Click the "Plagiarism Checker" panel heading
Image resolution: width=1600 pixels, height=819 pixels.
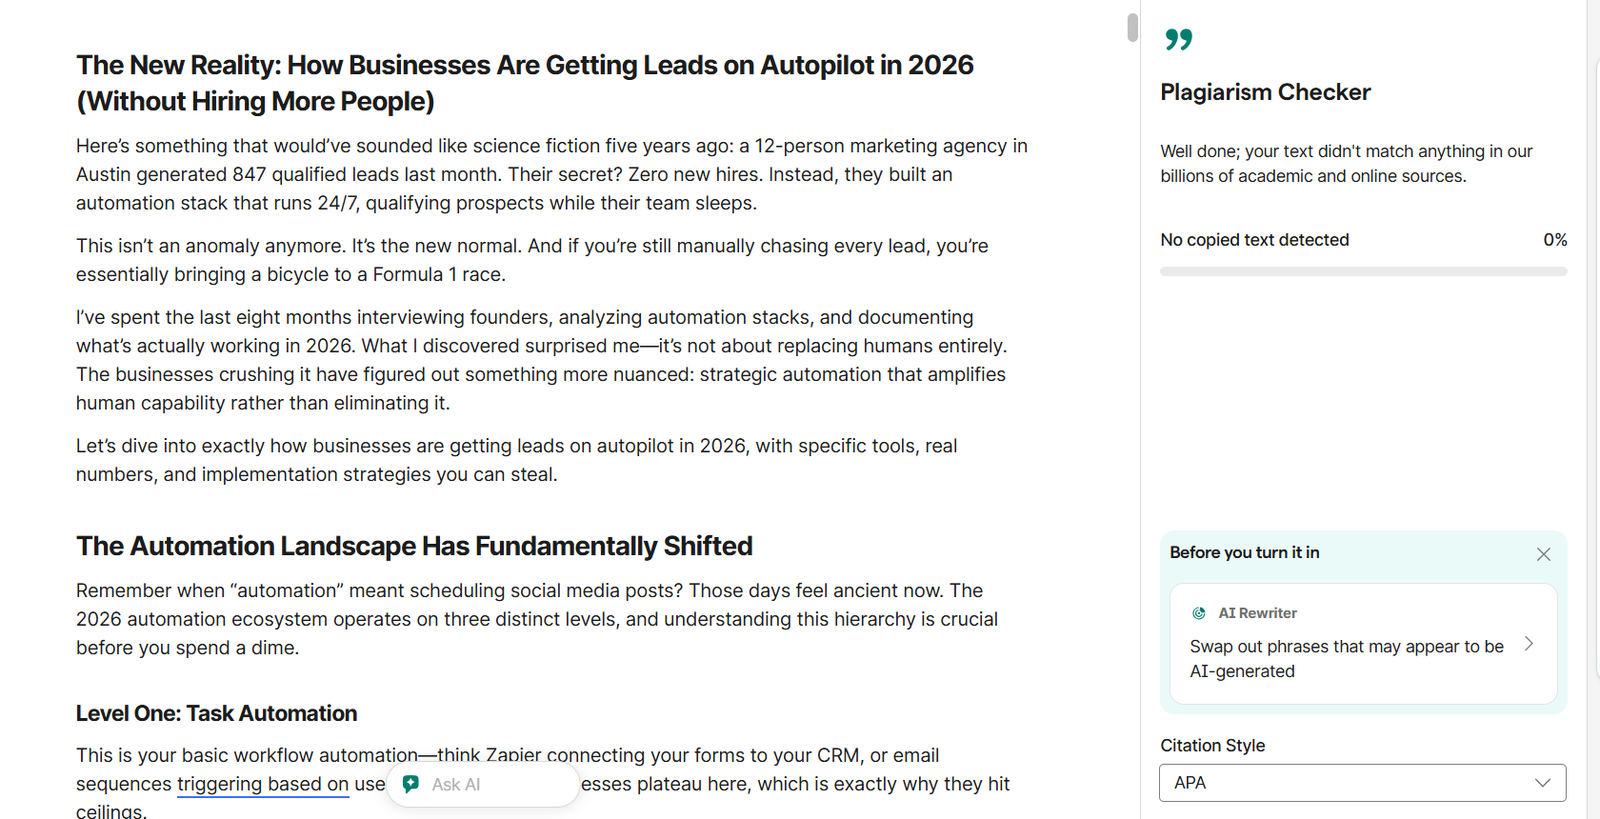click(1265, 92)
